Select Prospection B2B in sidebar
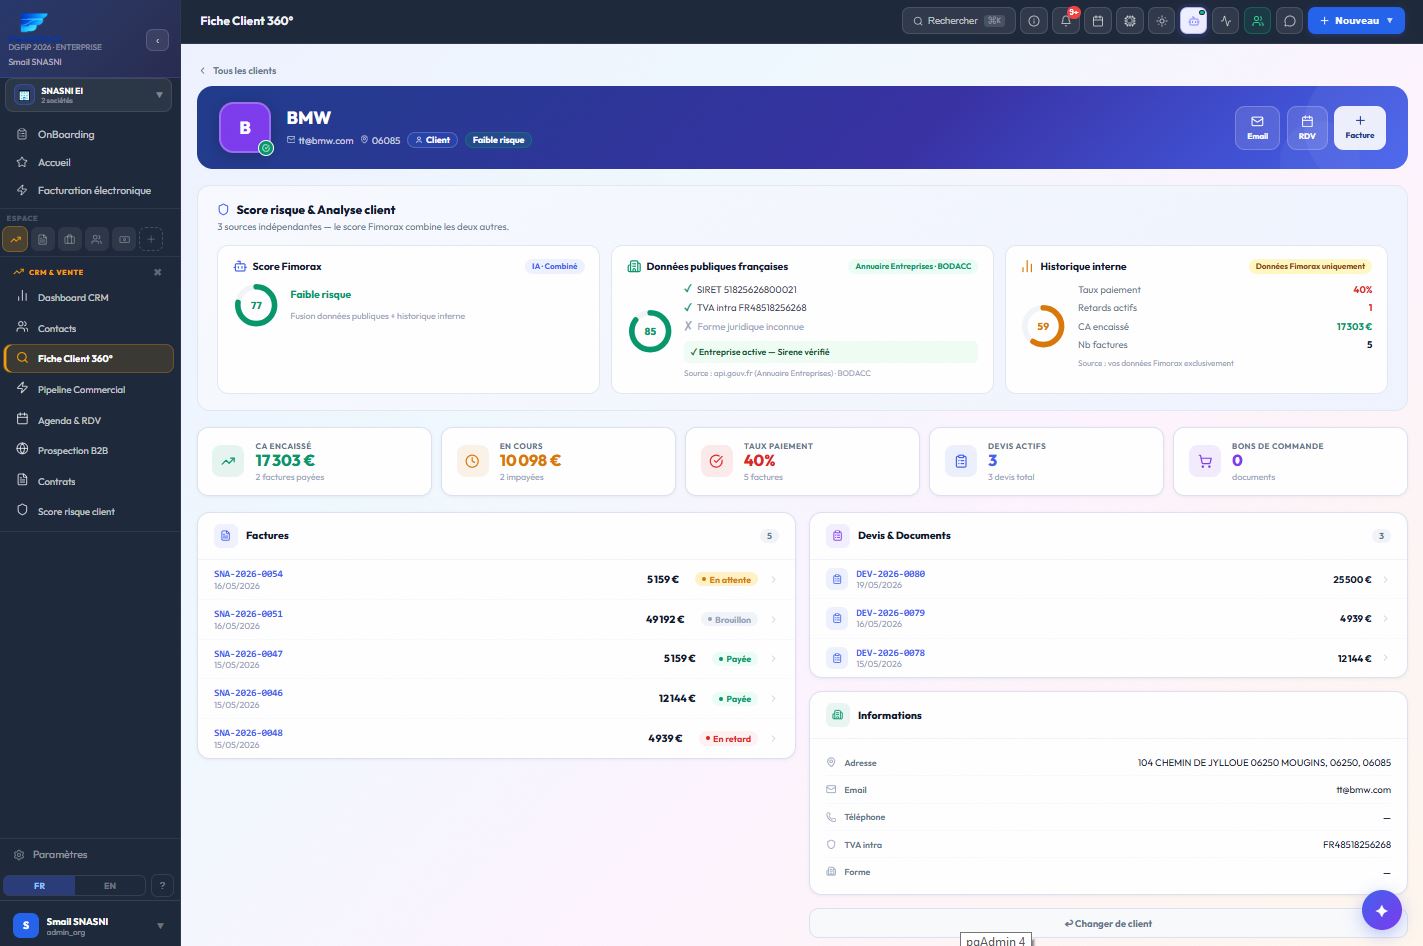 (89, 450)
